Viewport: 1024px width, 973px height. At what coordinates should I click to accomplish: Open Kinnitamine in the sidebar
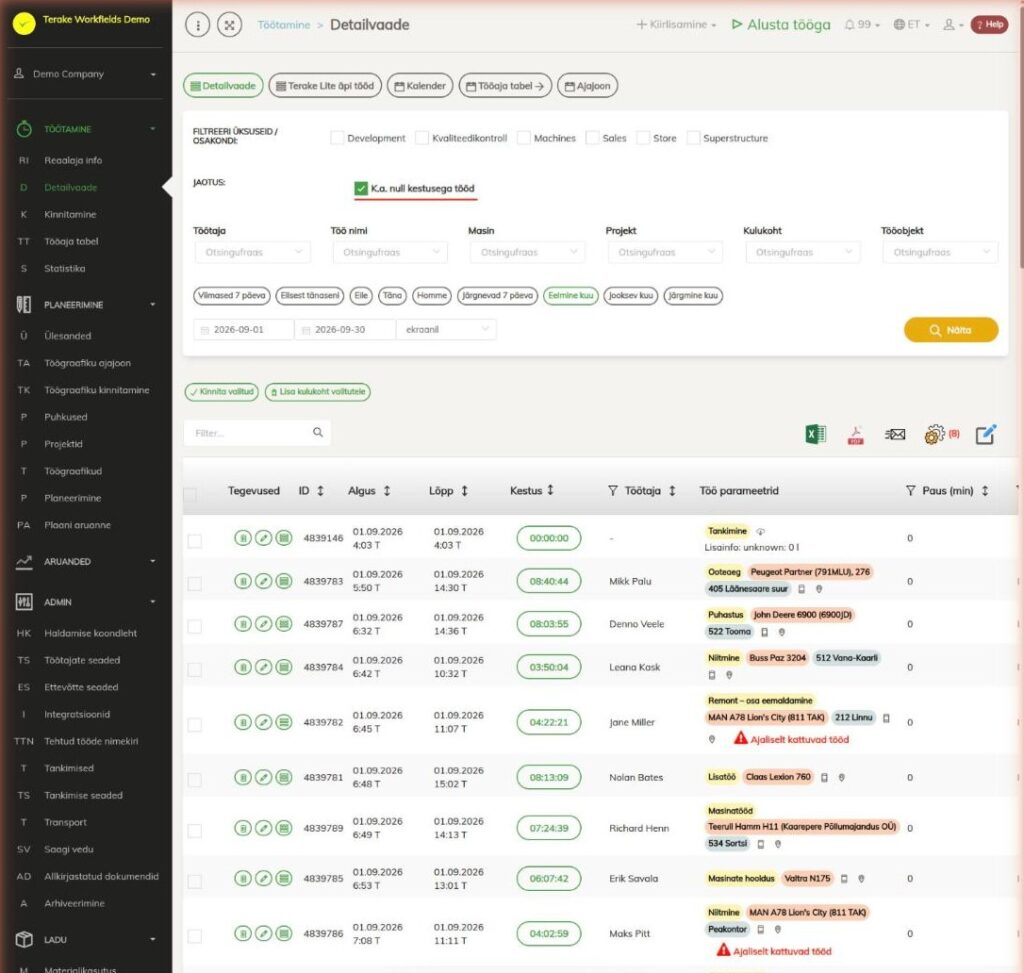(70, 214)
